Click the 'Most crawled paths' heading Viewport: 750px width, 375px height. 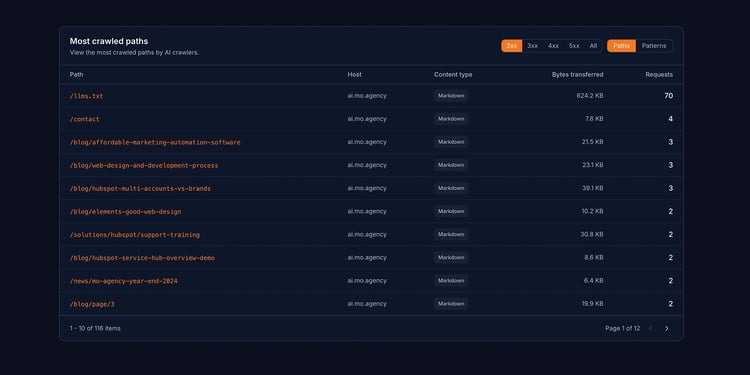109,42
